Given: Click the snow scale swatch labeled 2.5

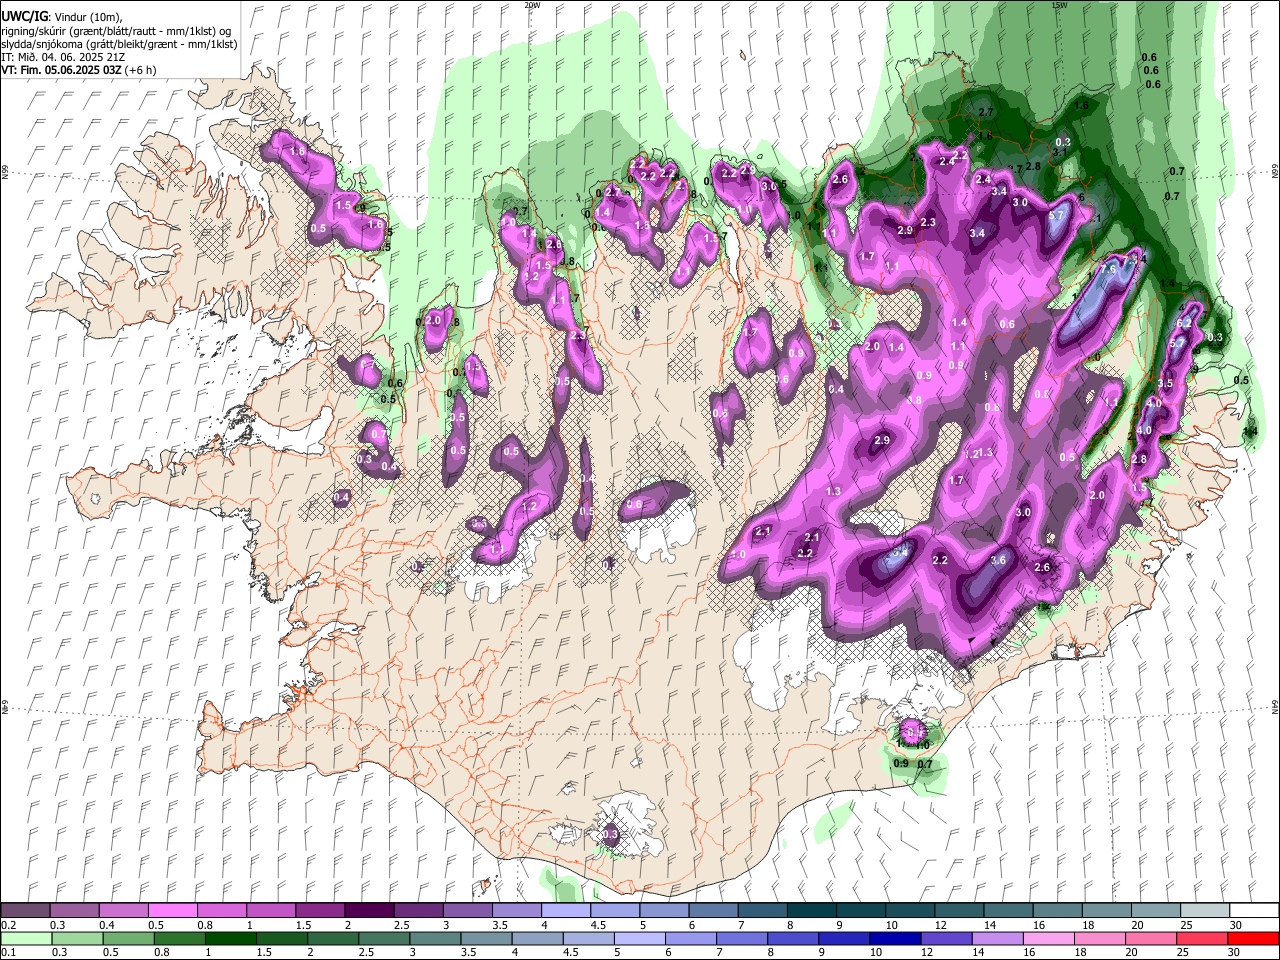Looking at the screenshot, I should 418,911.
